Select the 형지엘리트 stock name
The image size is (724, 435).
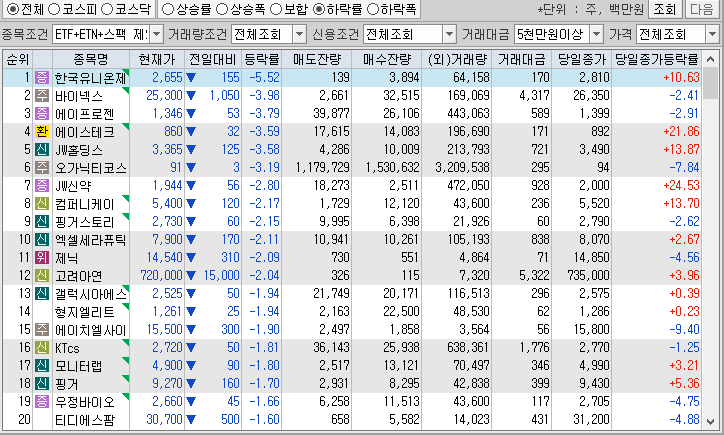84,312
